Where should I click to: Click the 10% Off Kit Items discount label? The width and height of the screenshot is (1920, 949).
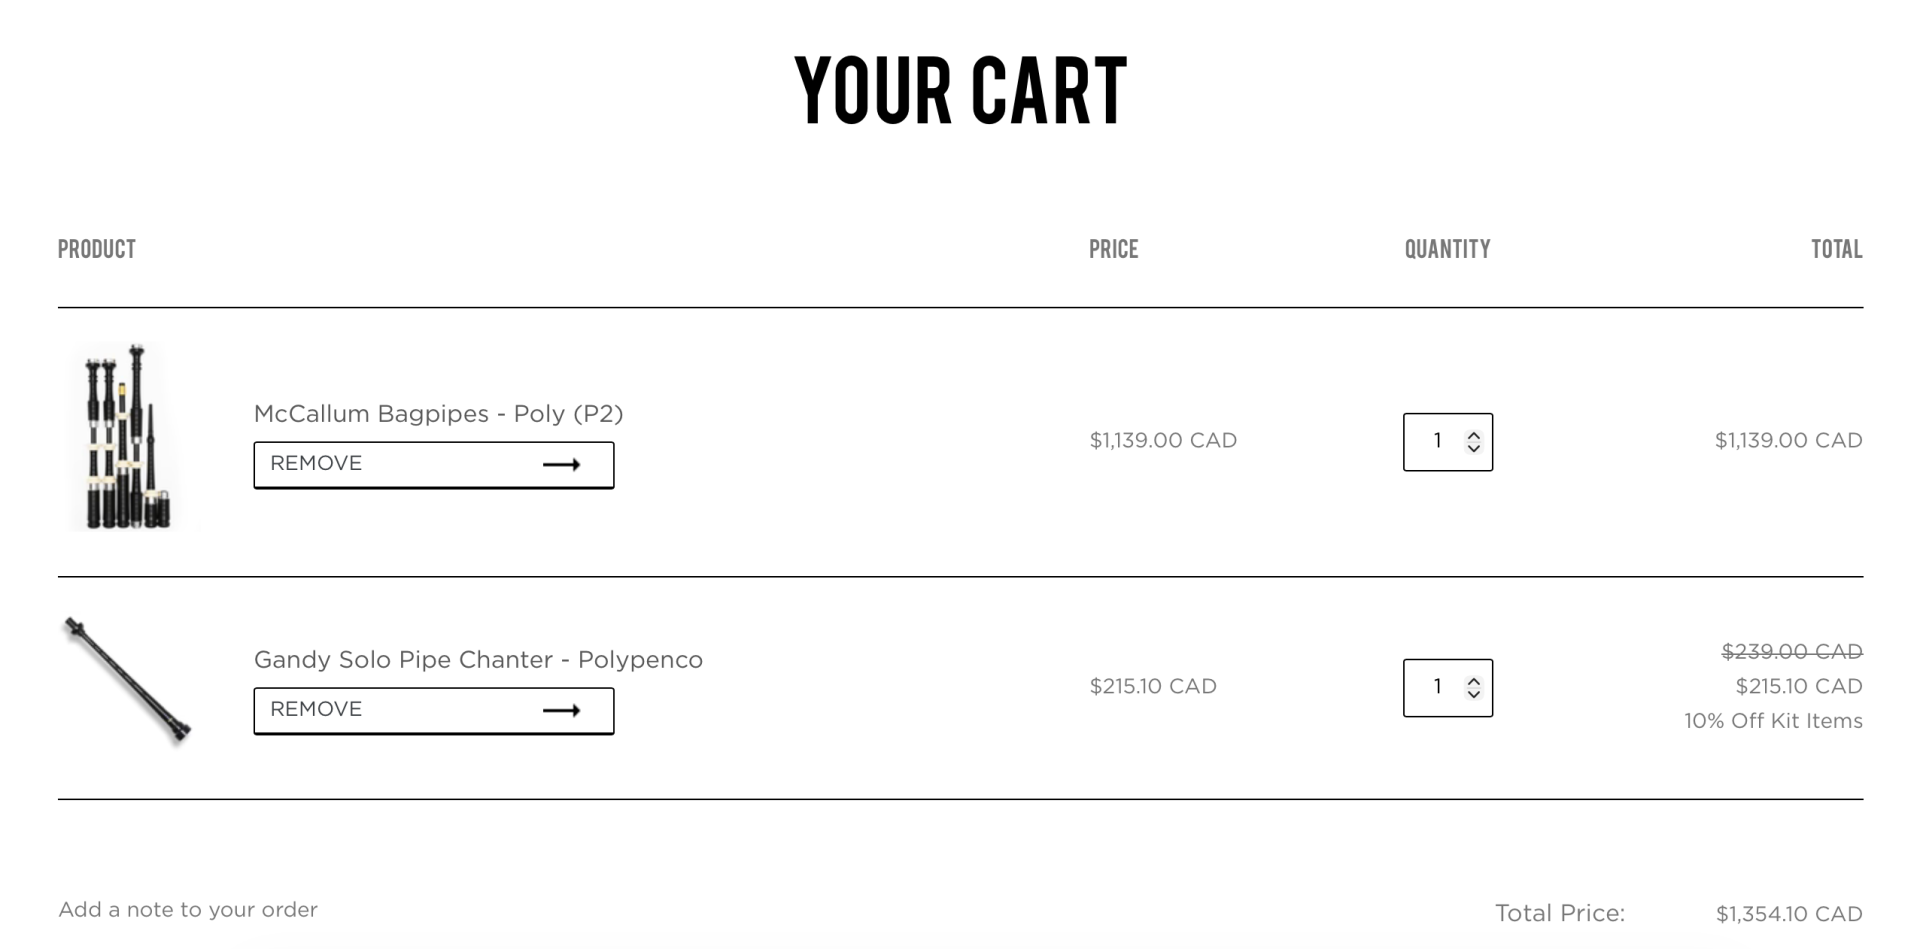pyautogui.click(x=1773, y=721)
